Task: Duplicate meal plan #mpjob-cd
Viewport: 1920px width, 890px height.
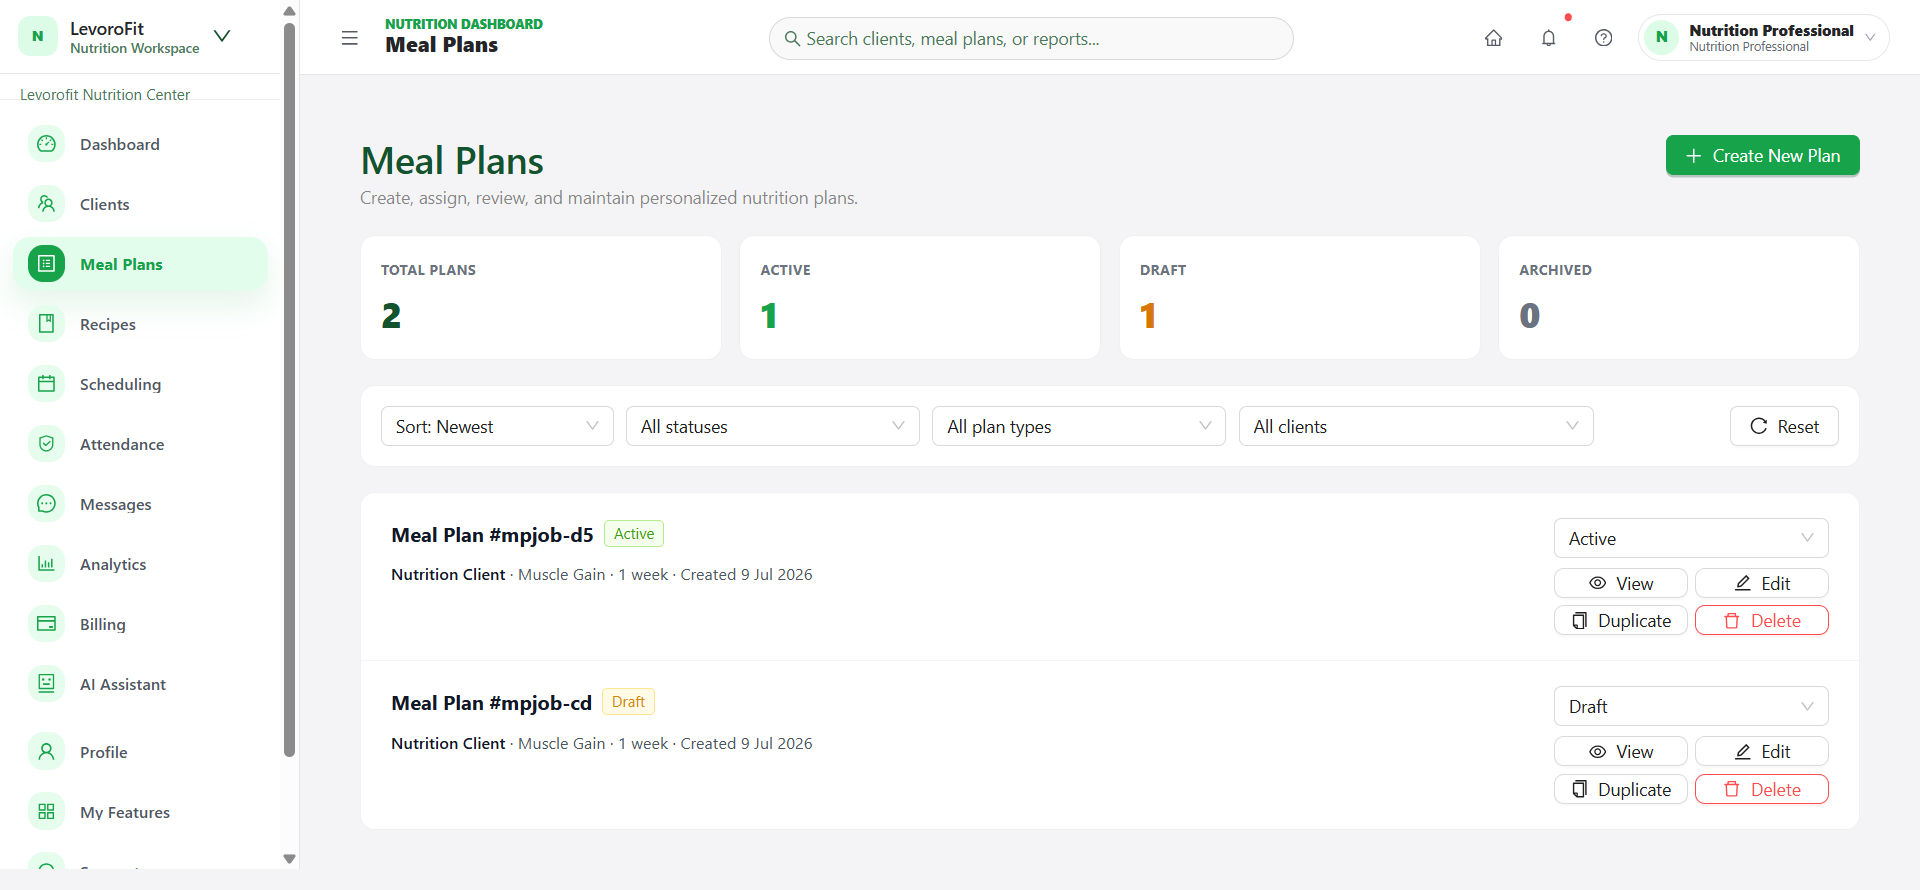Action: [1620, 789]
